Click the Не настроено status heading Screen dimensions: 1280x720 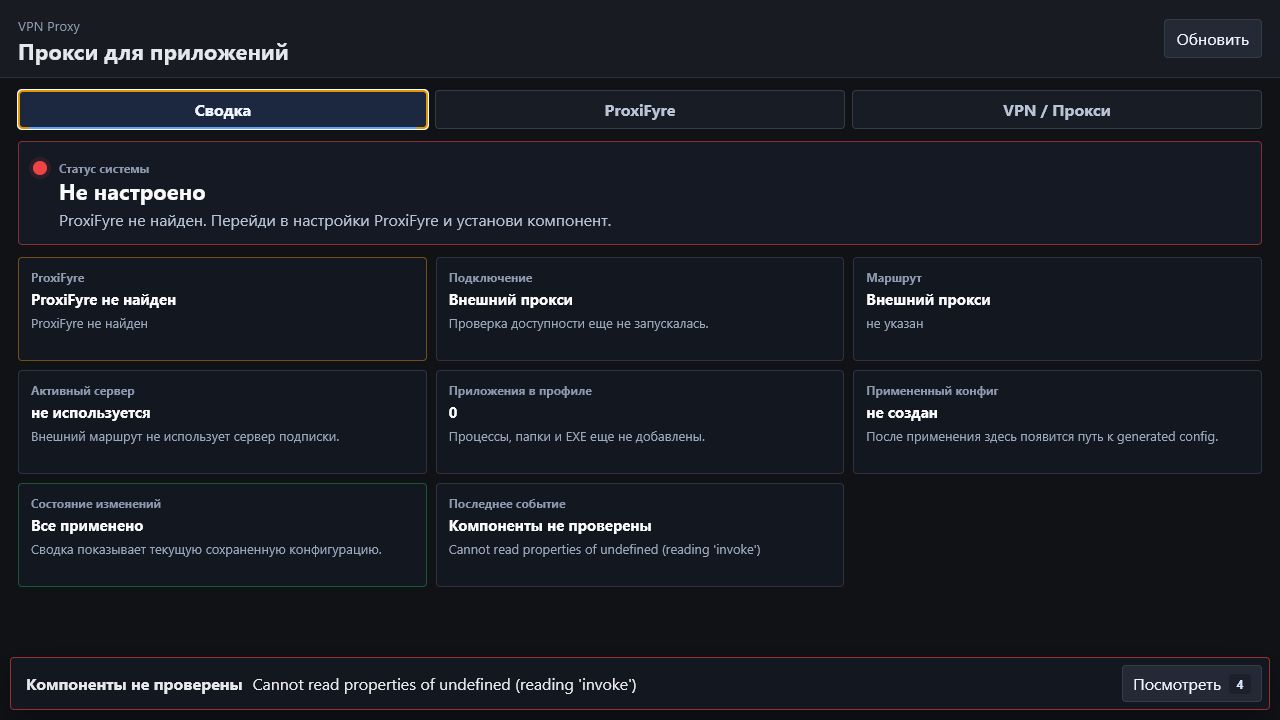point(132,192)
